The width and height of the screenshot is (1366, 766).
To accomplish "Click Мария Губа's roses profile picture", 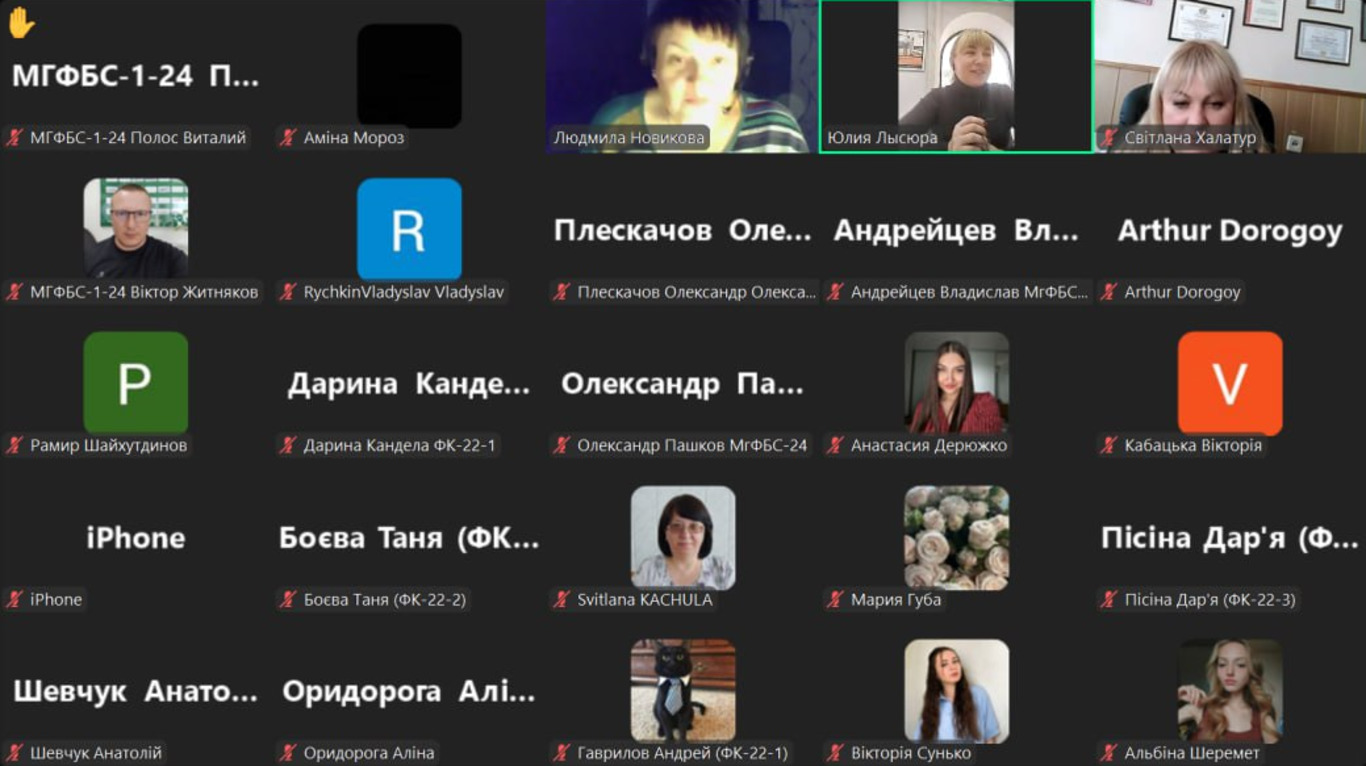I will (957, 537).
